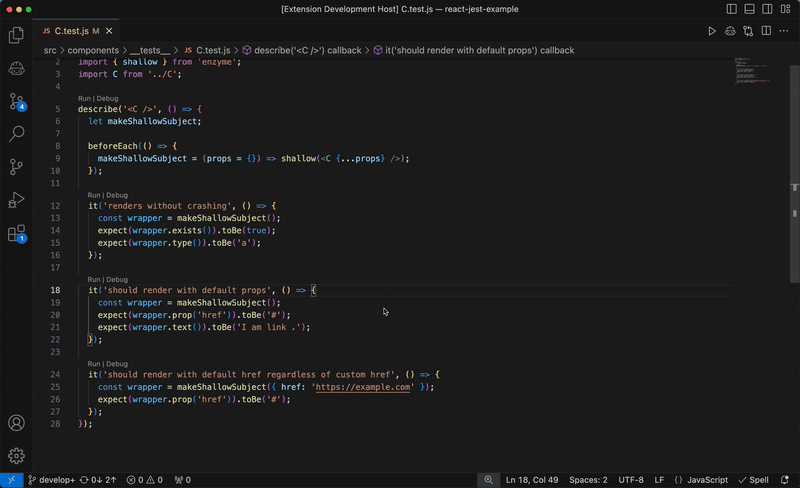The image size is (800, 488).
Task: Click the editor vertical scrollbar
Action: click(x=794, y=174)
